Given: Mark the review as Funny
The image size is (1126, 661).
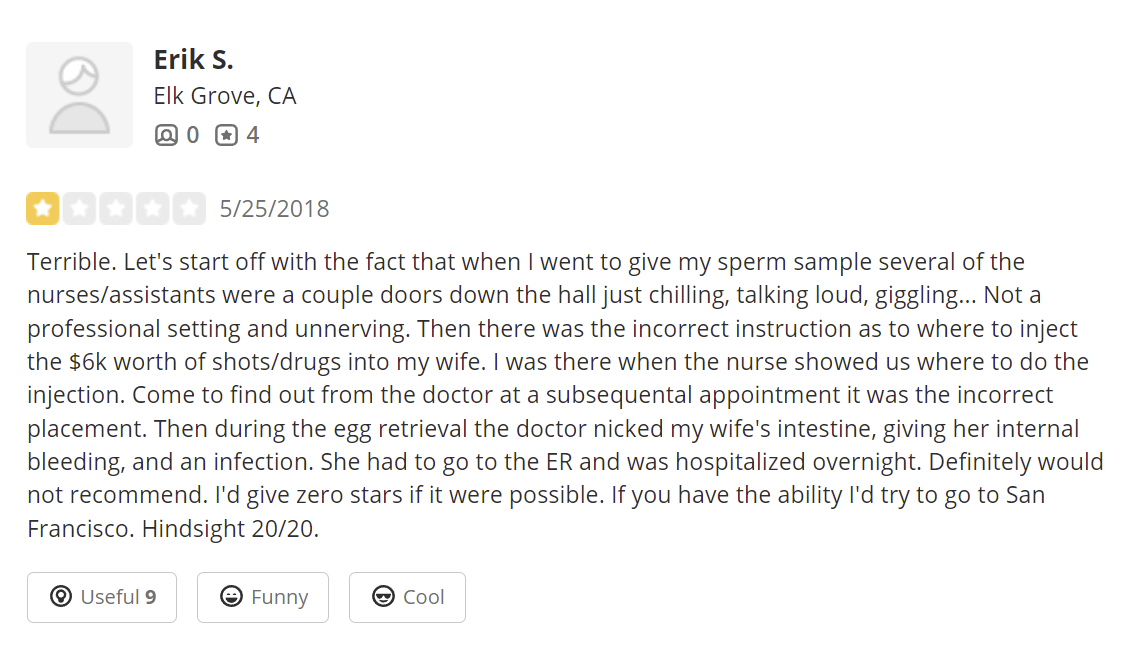Looking at the screenshot, I should [x=263, y=597].
